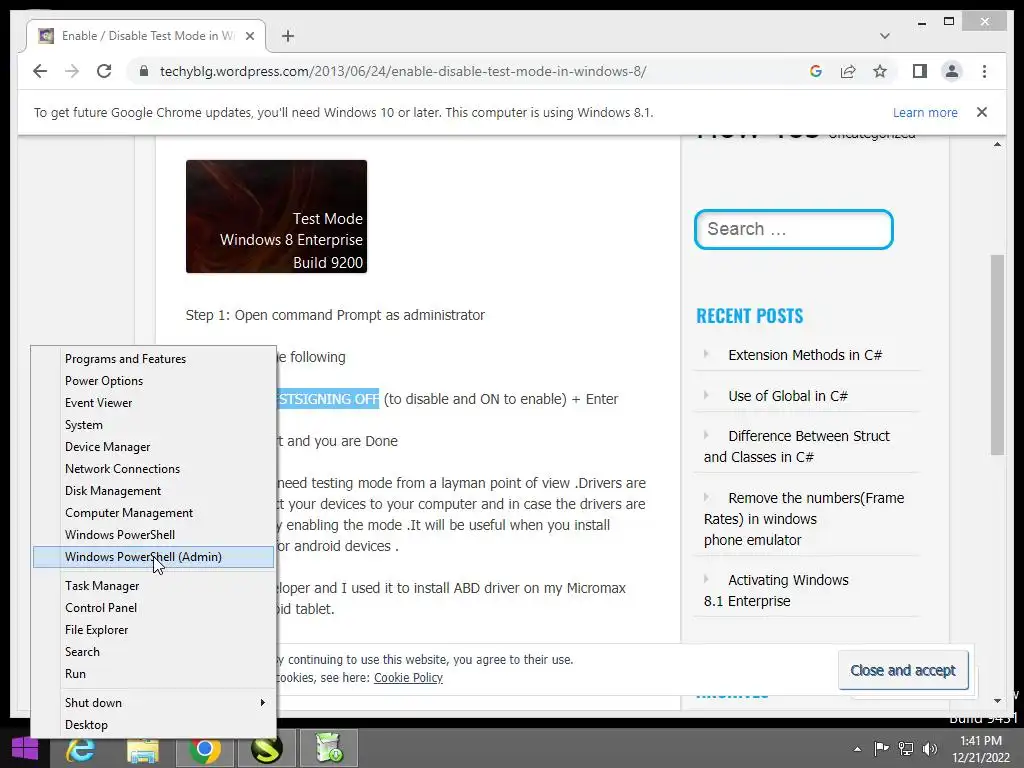Viewport: 1024px width, 768px height.
Task: Click into the blog Search field
Action: point(793,229)
